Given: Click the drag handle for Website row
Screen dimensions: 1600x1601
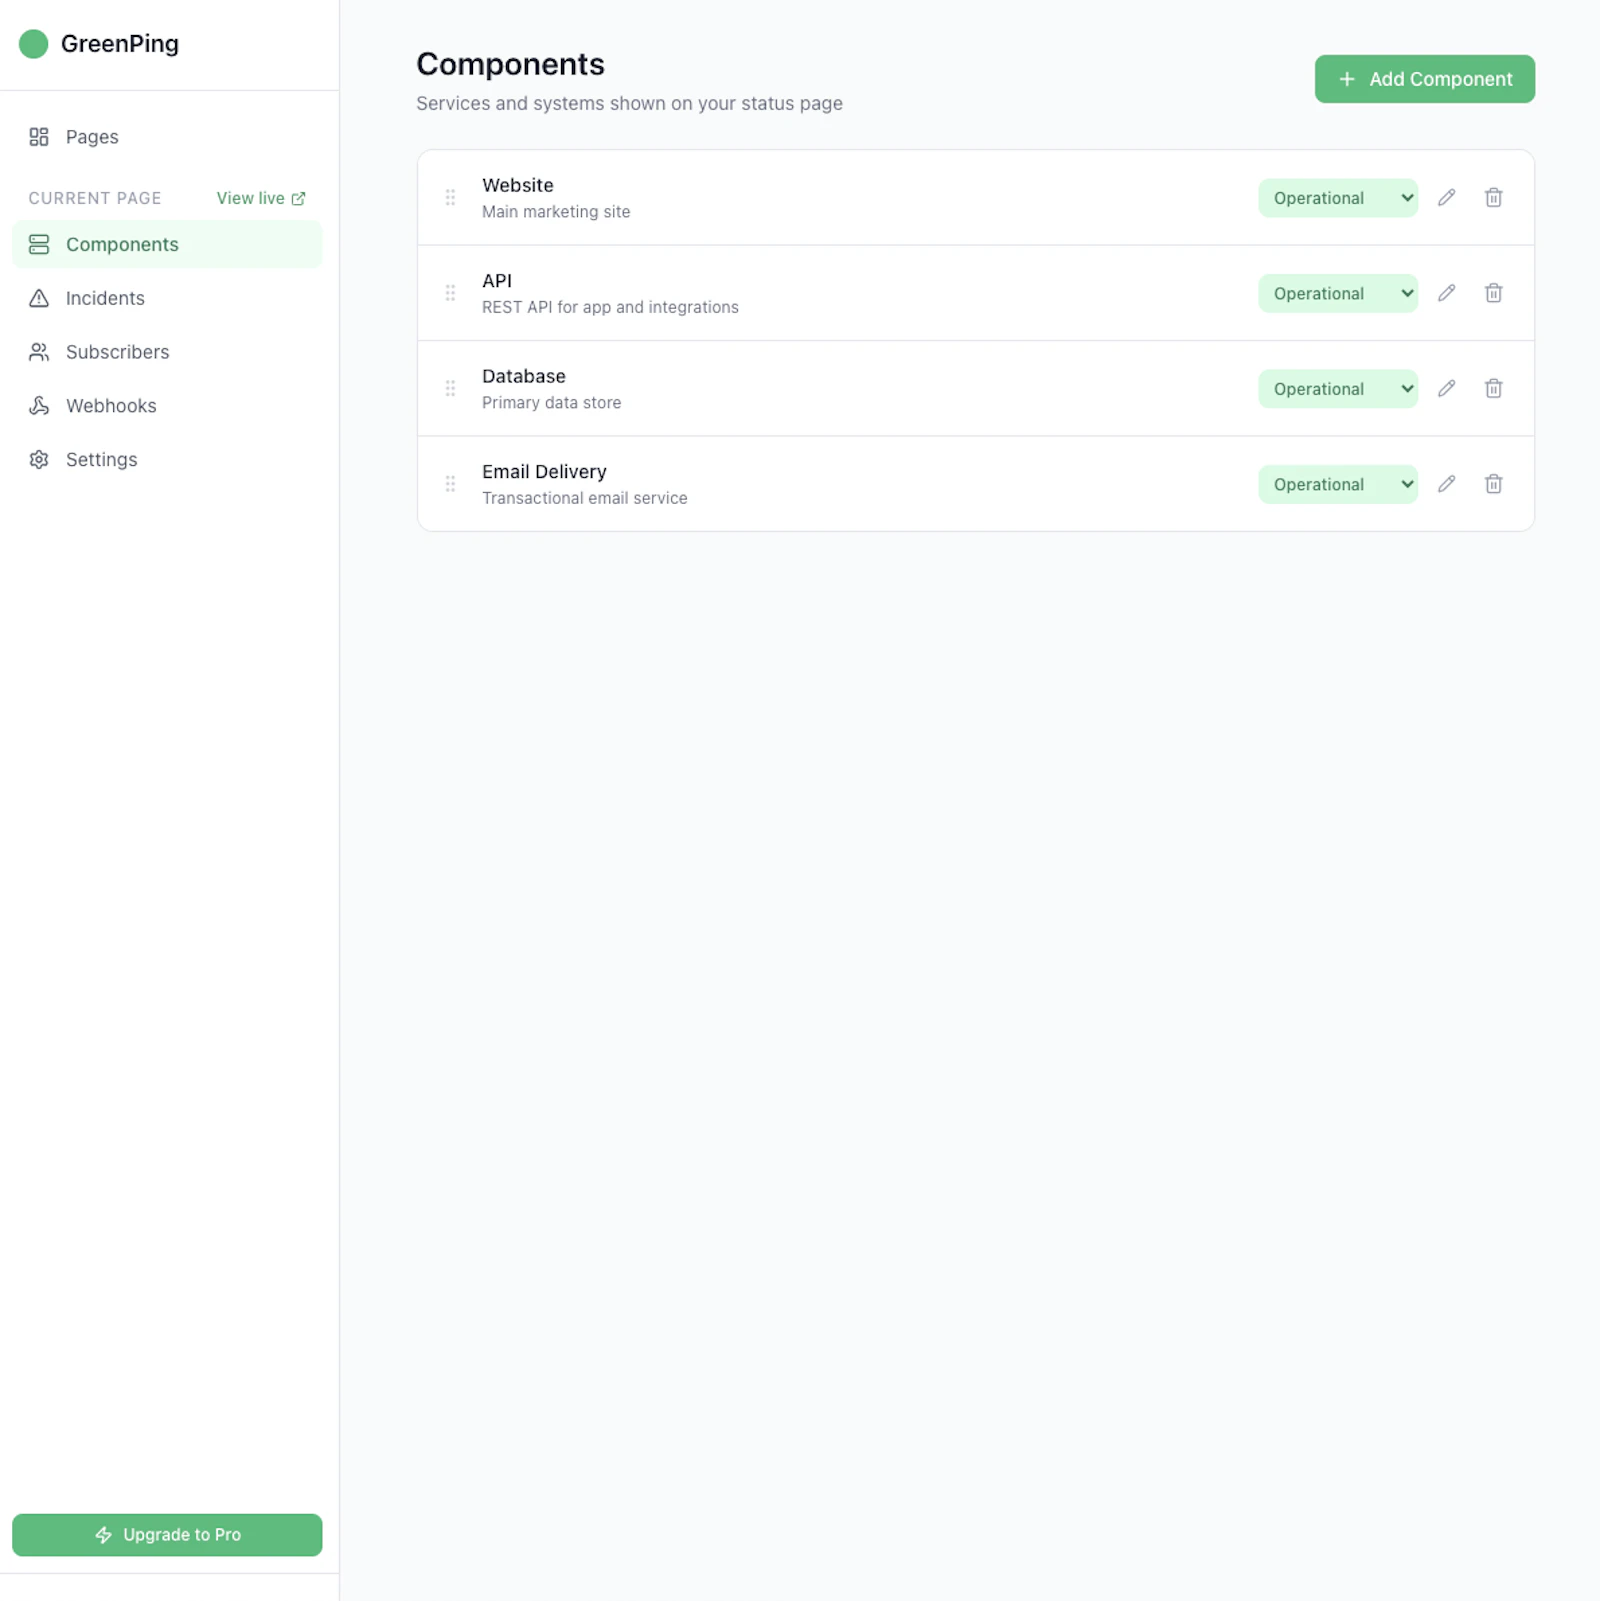Looking at the screenshot, I should click(450, 197).
